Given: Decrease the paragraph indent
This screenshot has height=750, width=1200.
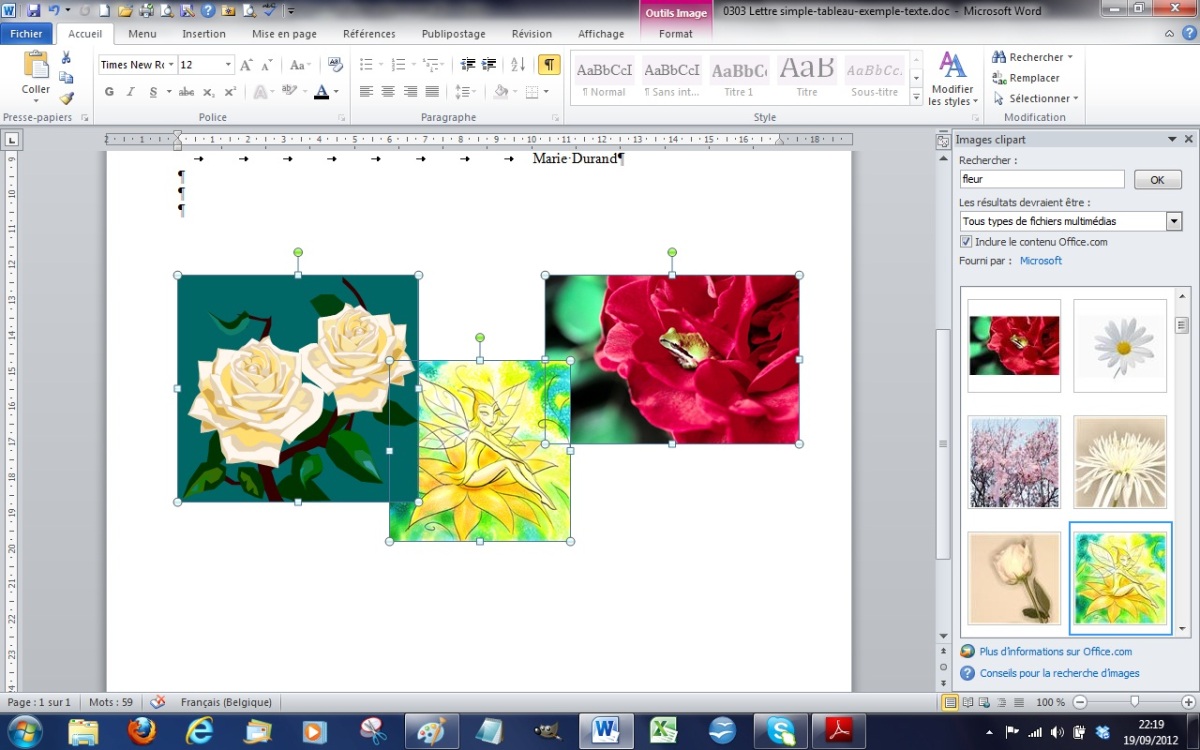Looking at the screenshot, I should [x=468, y=65].
